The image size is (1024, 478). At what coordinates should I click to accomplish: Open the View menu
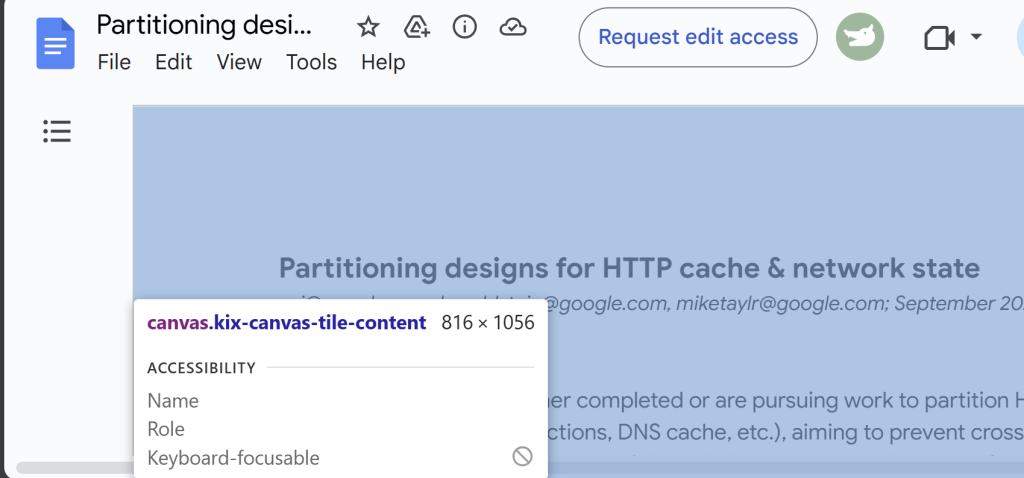click(x=239, y=62)
